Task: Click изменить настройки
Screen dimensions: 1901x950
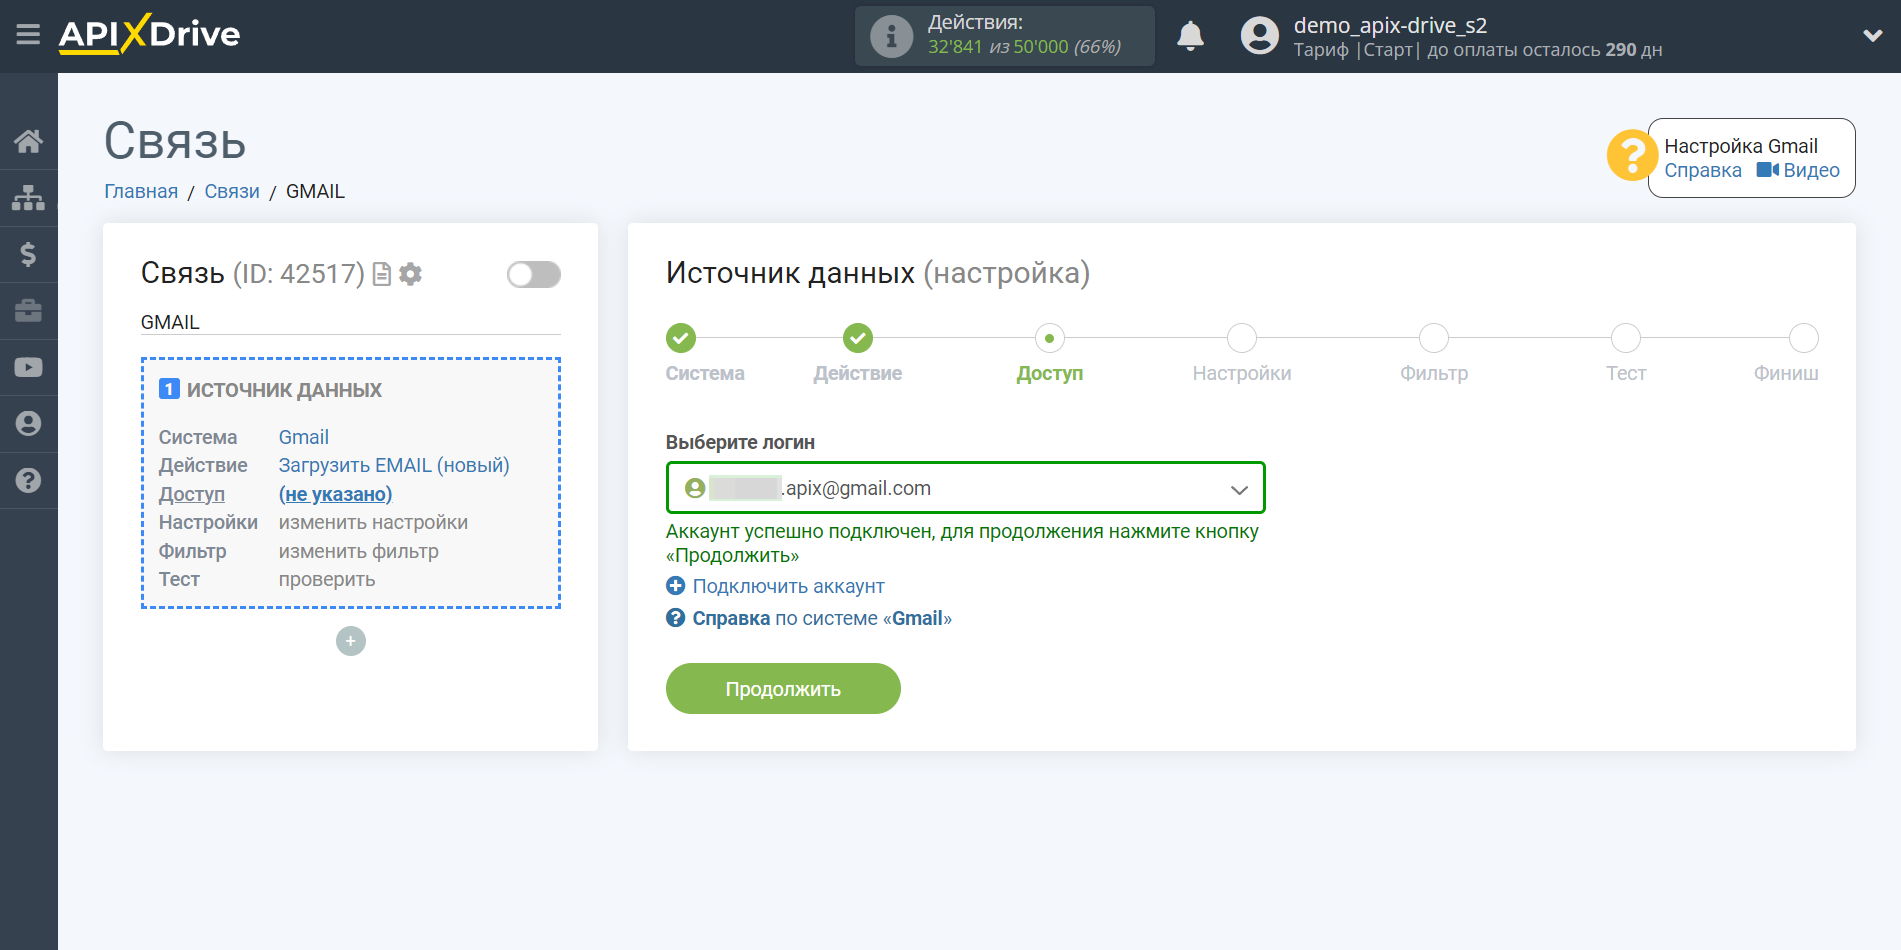Action: (x=373, y=523)
